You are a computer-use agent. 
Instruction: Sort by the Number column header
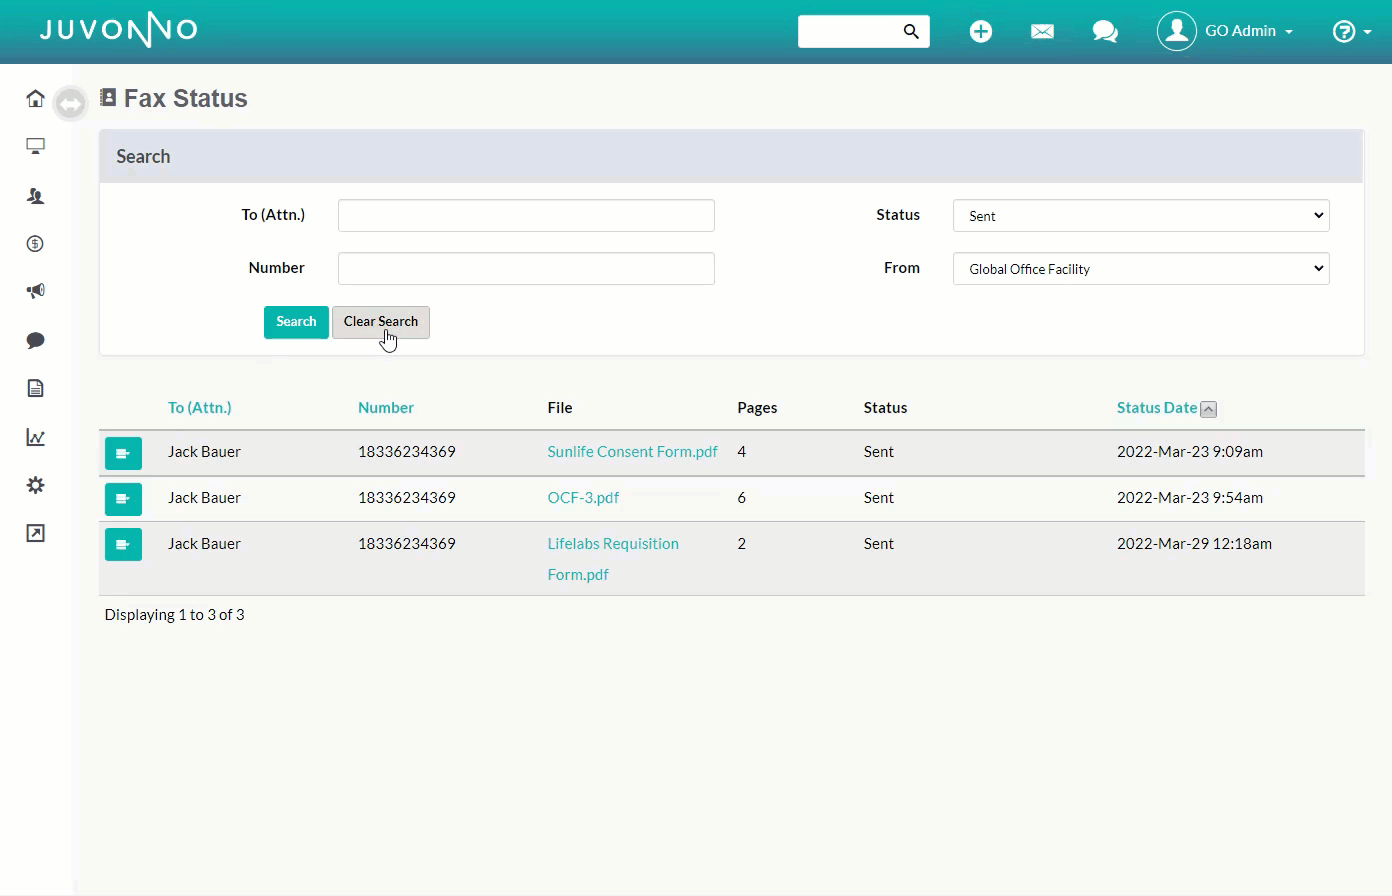coord(385,408)
